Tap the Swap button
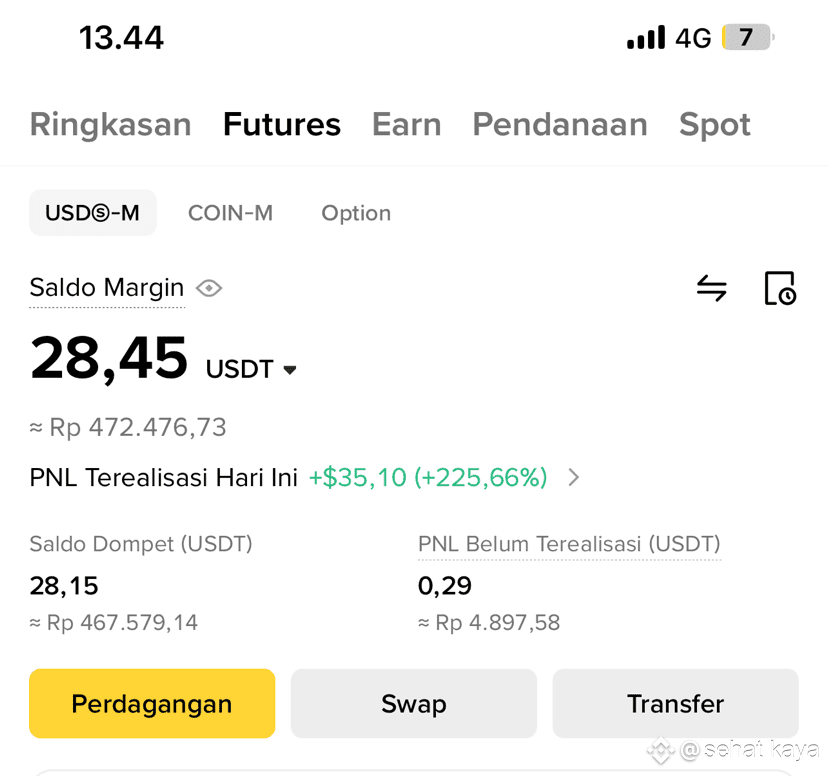This screenshot has width=828, height=776. coord(413,703)
